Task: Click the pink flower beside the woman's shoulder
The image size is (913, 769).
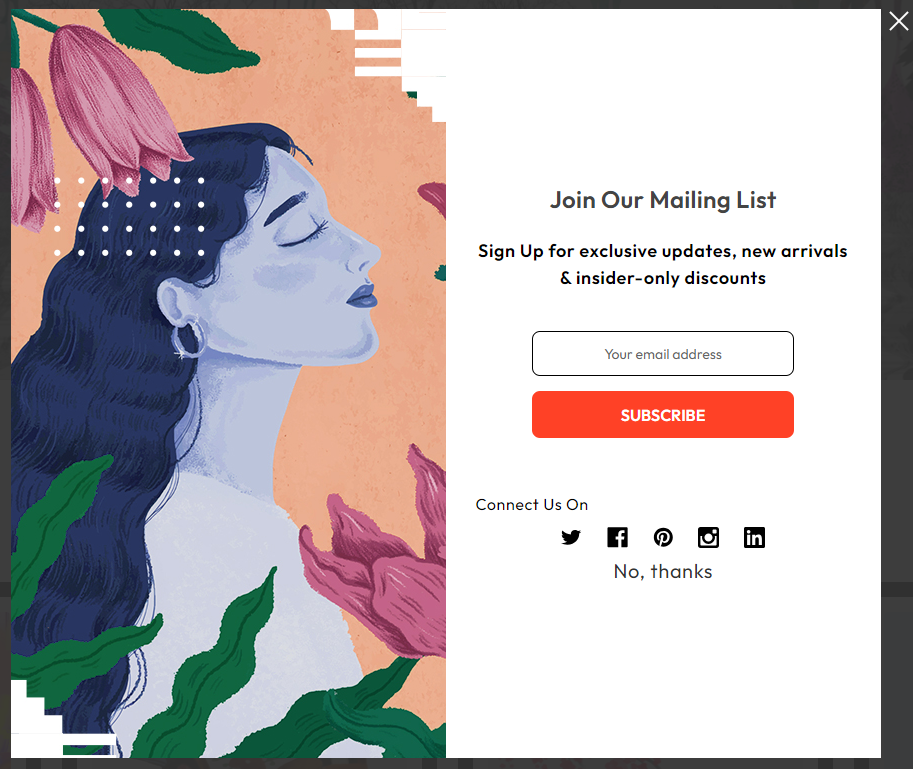Action: 373,565
